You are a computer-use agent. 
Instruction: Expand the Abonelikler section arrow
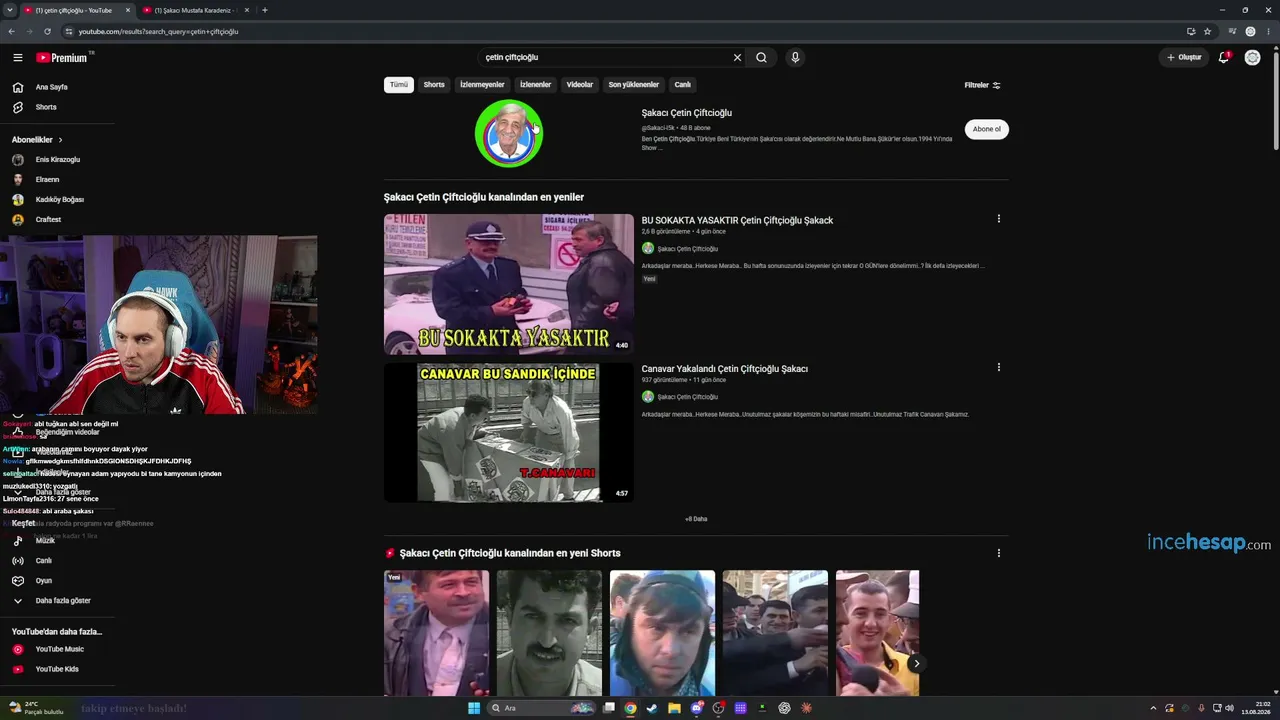coord(60,140)
